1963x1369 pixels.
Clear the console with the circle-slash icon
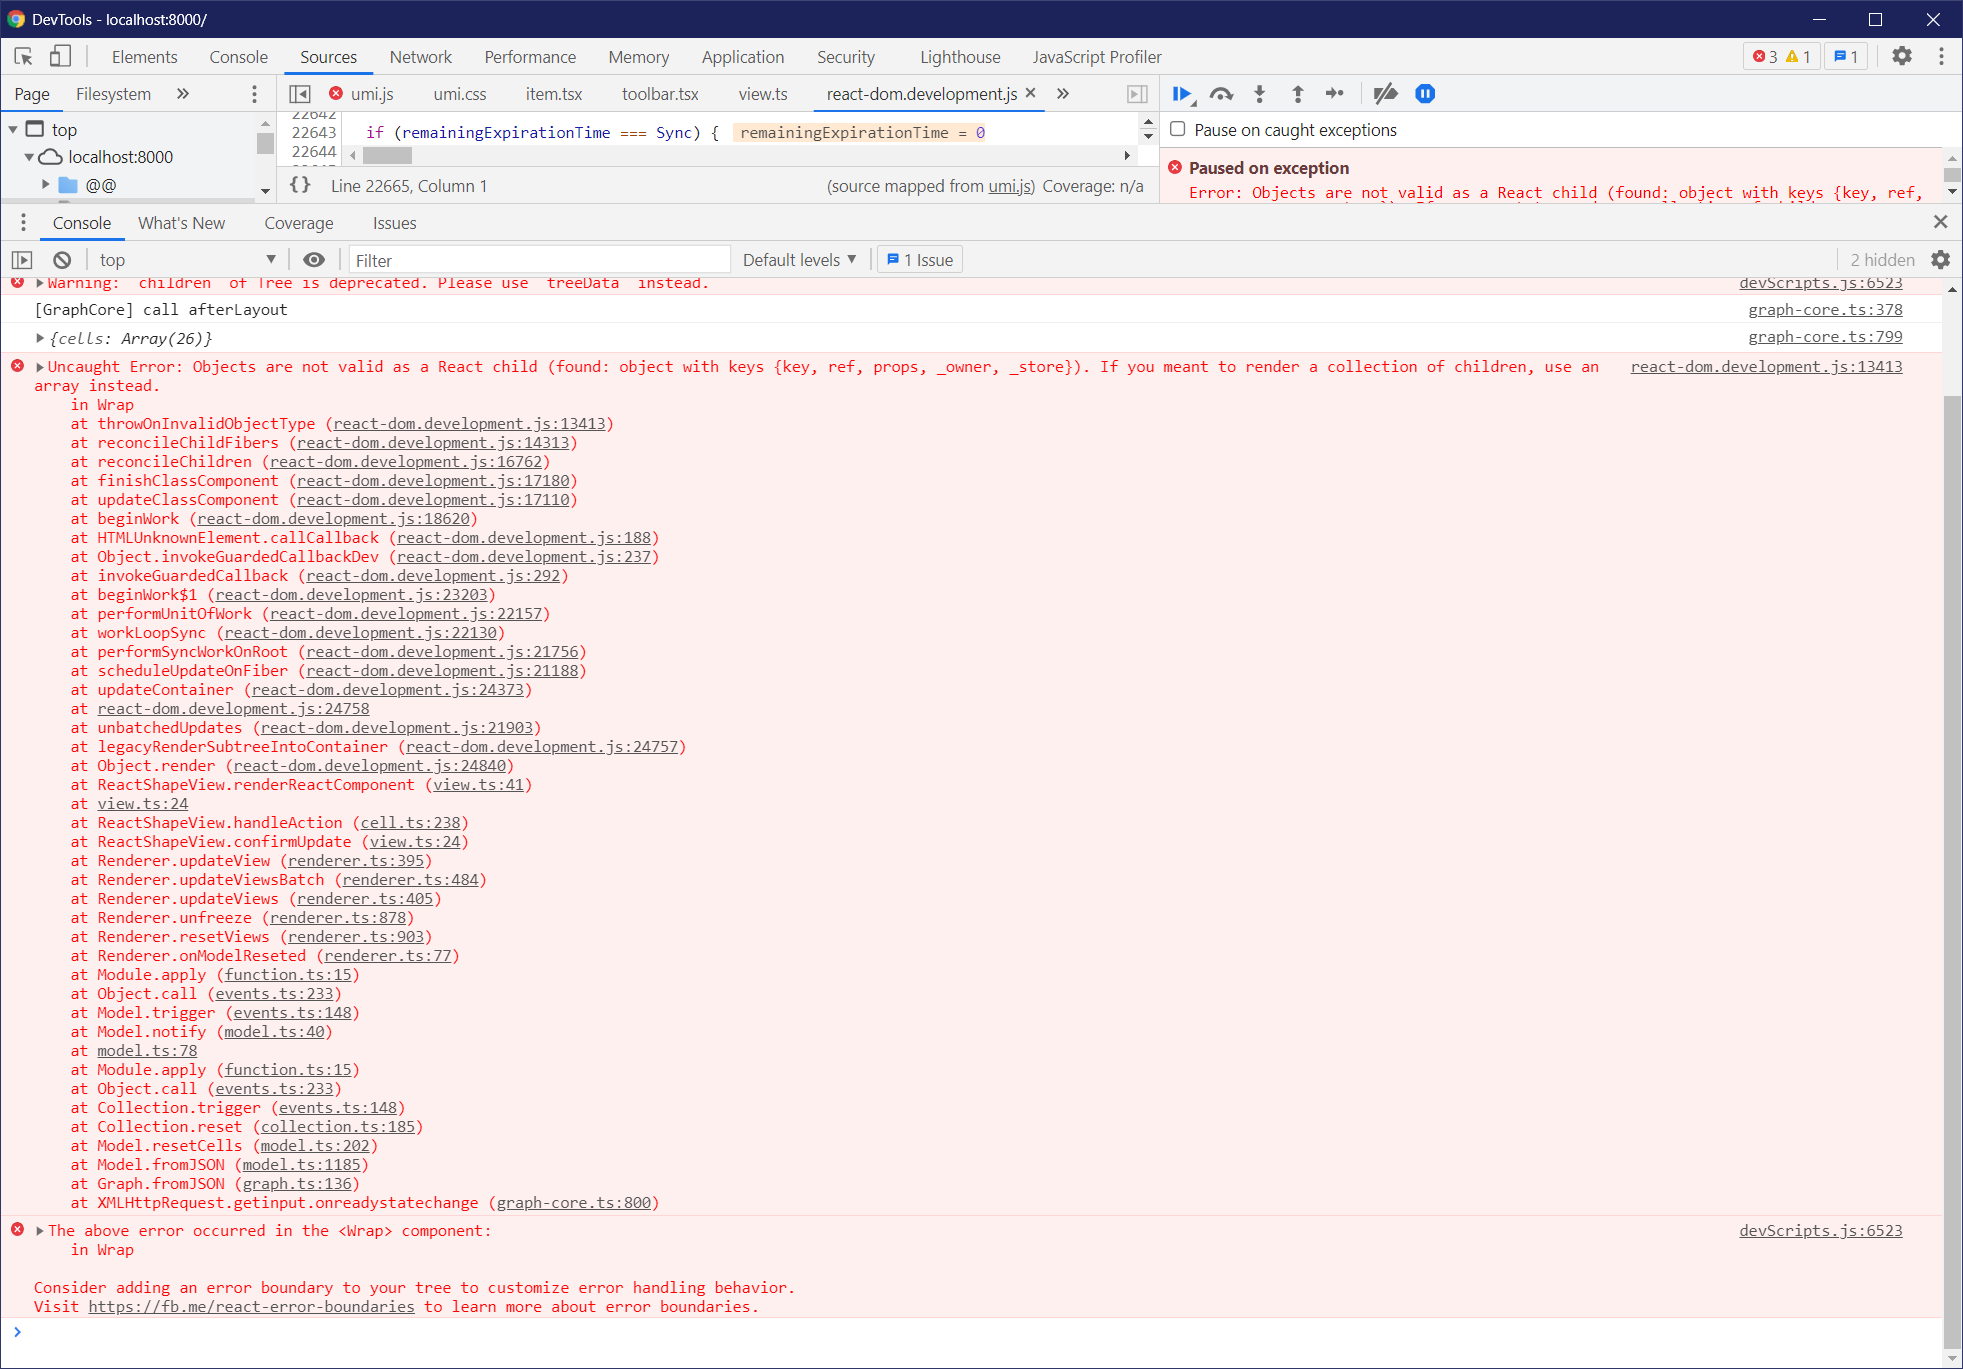click(x=62, y=259)
